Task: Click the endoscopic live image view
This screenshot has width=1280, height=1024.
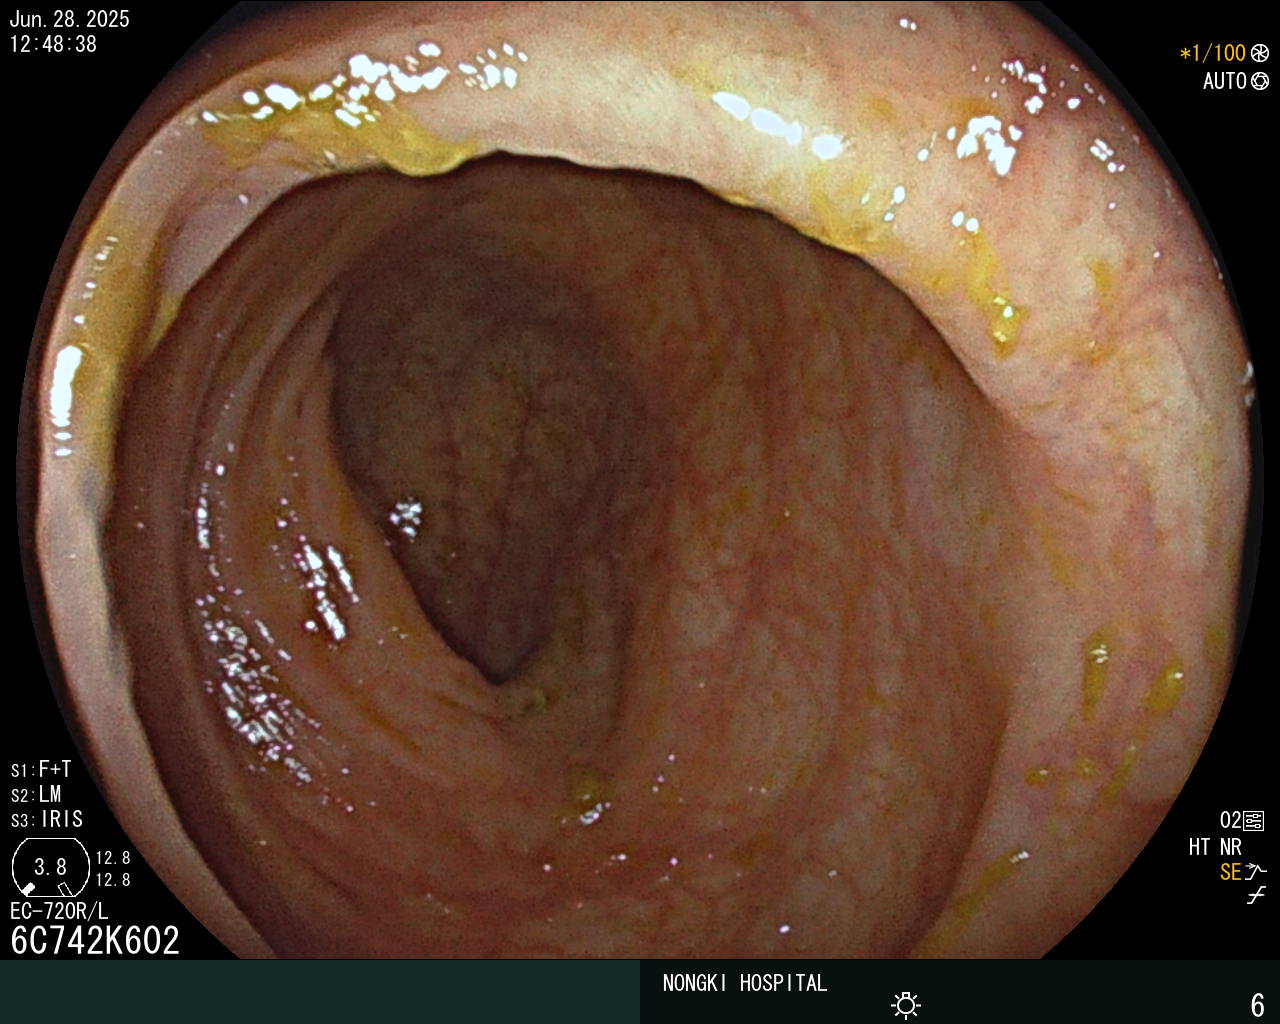Action: click(x=640, y=480)
